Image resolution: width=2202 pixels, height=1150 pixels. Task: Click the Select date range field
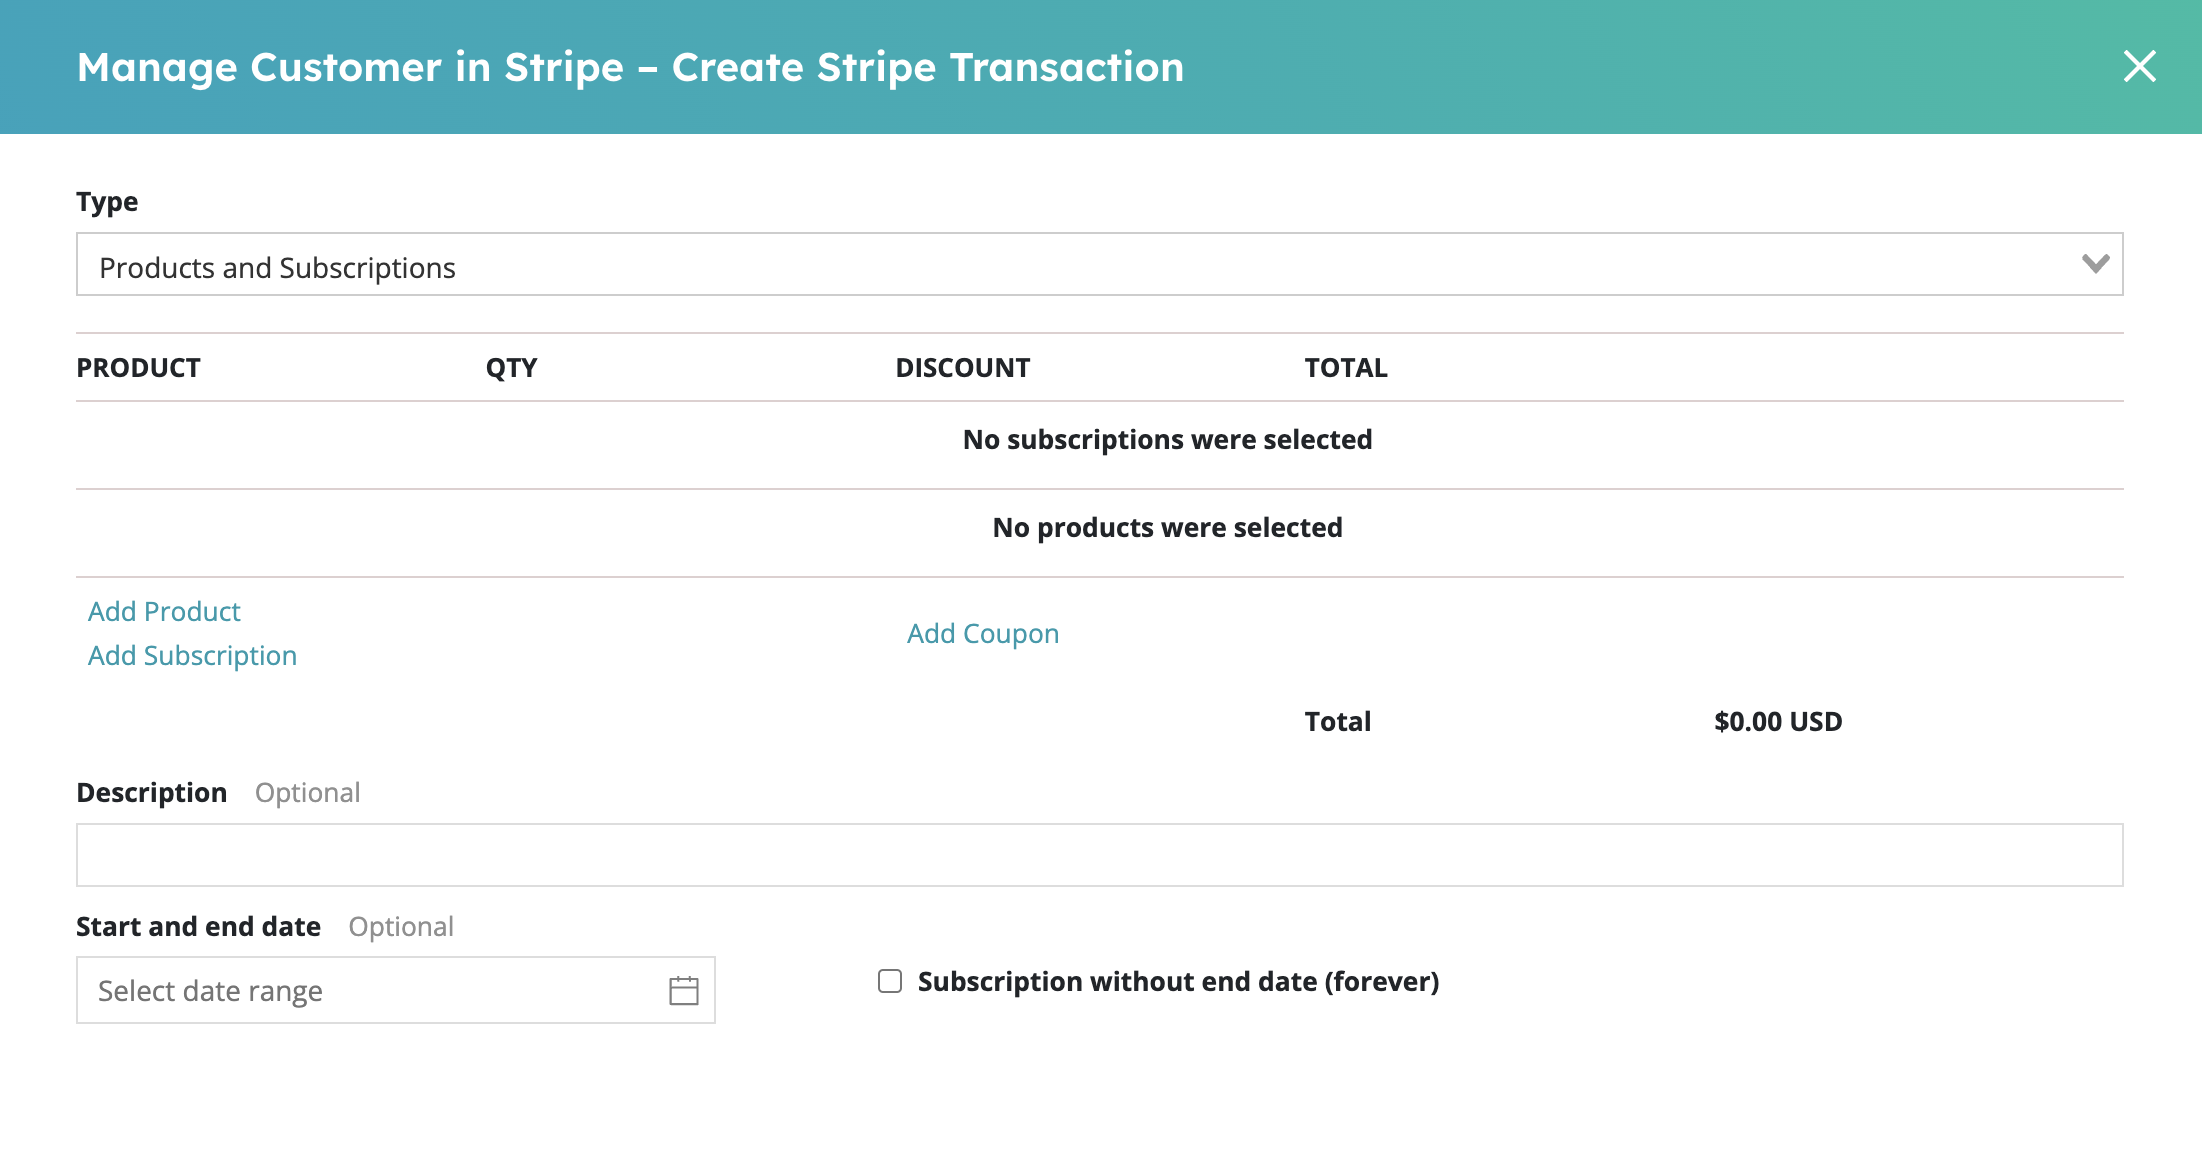pyautogui.click(x=395, y=990)
